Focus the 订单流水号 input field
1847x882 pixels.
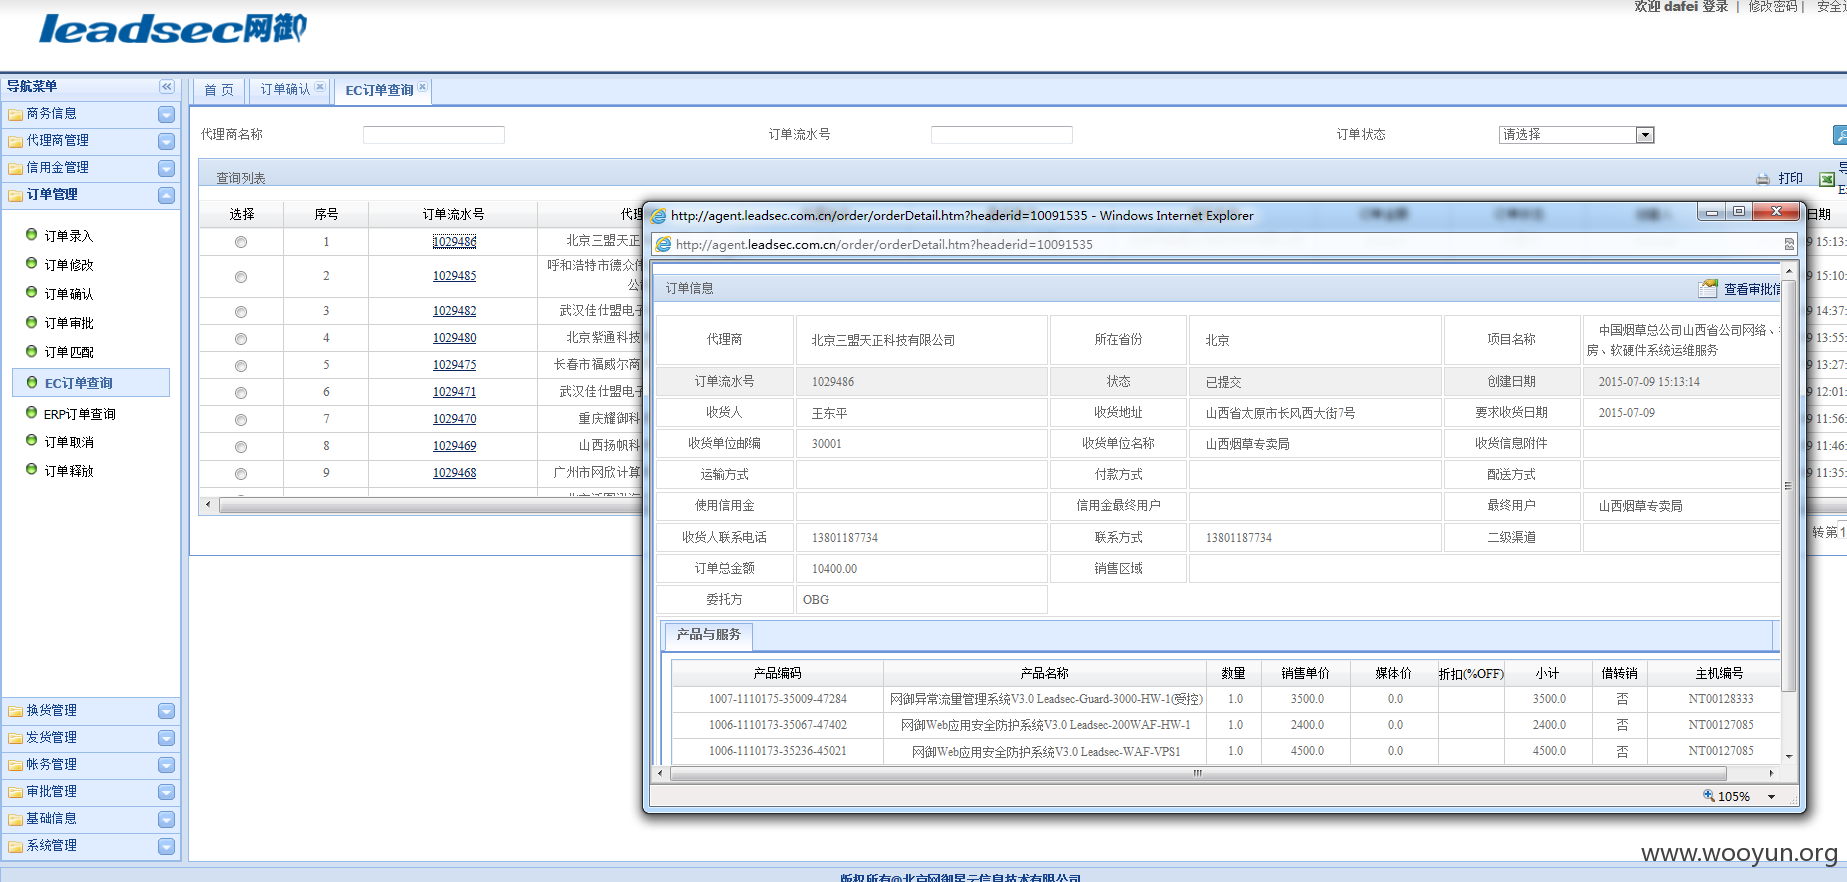pyautogui.click(x=1001, y=135)
